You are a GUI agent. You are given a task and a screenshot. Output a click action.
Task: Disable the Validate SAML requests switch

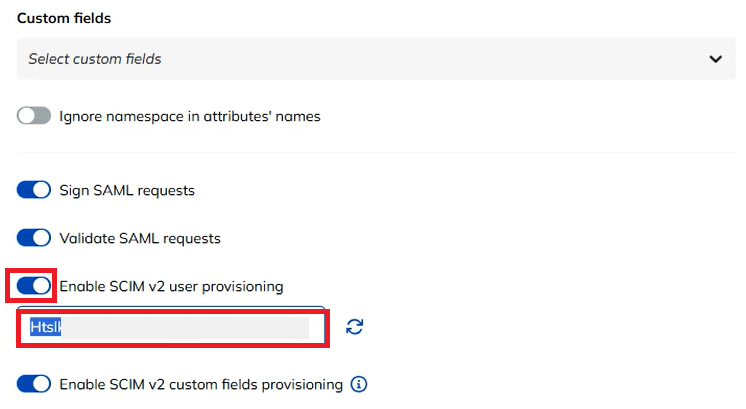(34, 238)
